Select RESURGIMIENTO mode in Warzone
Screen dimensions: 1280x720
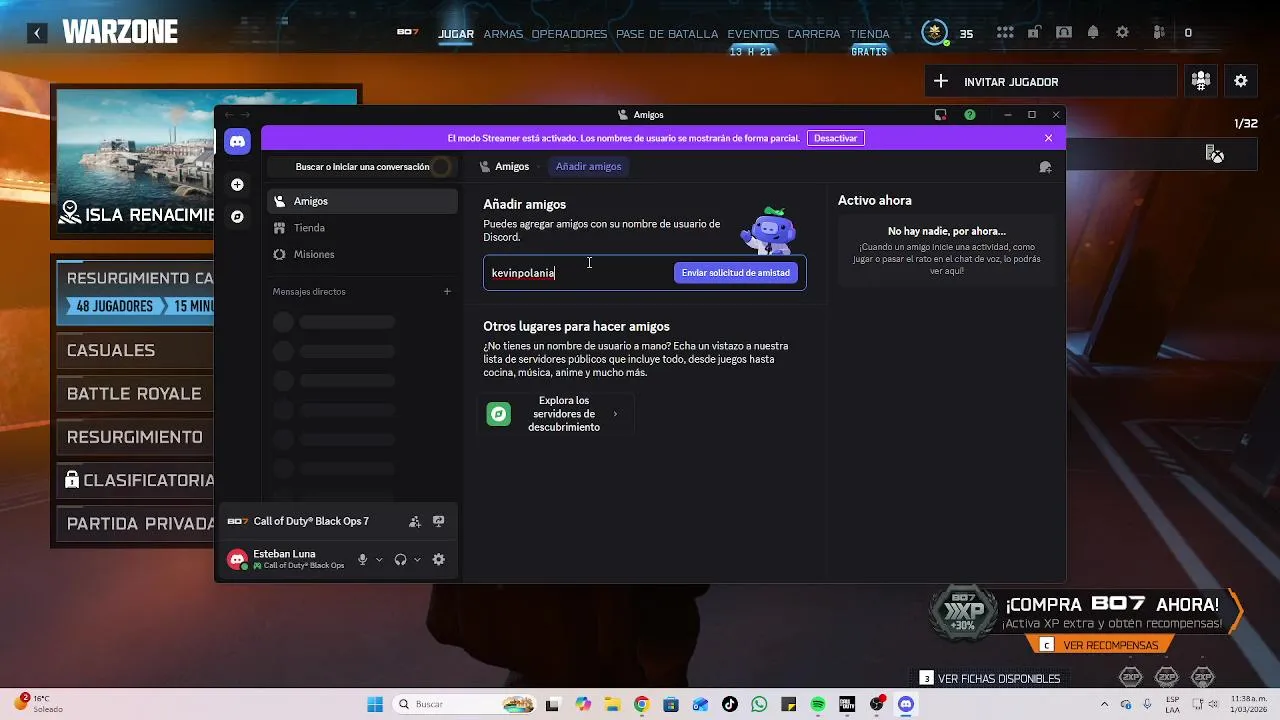tap(133, 437)
